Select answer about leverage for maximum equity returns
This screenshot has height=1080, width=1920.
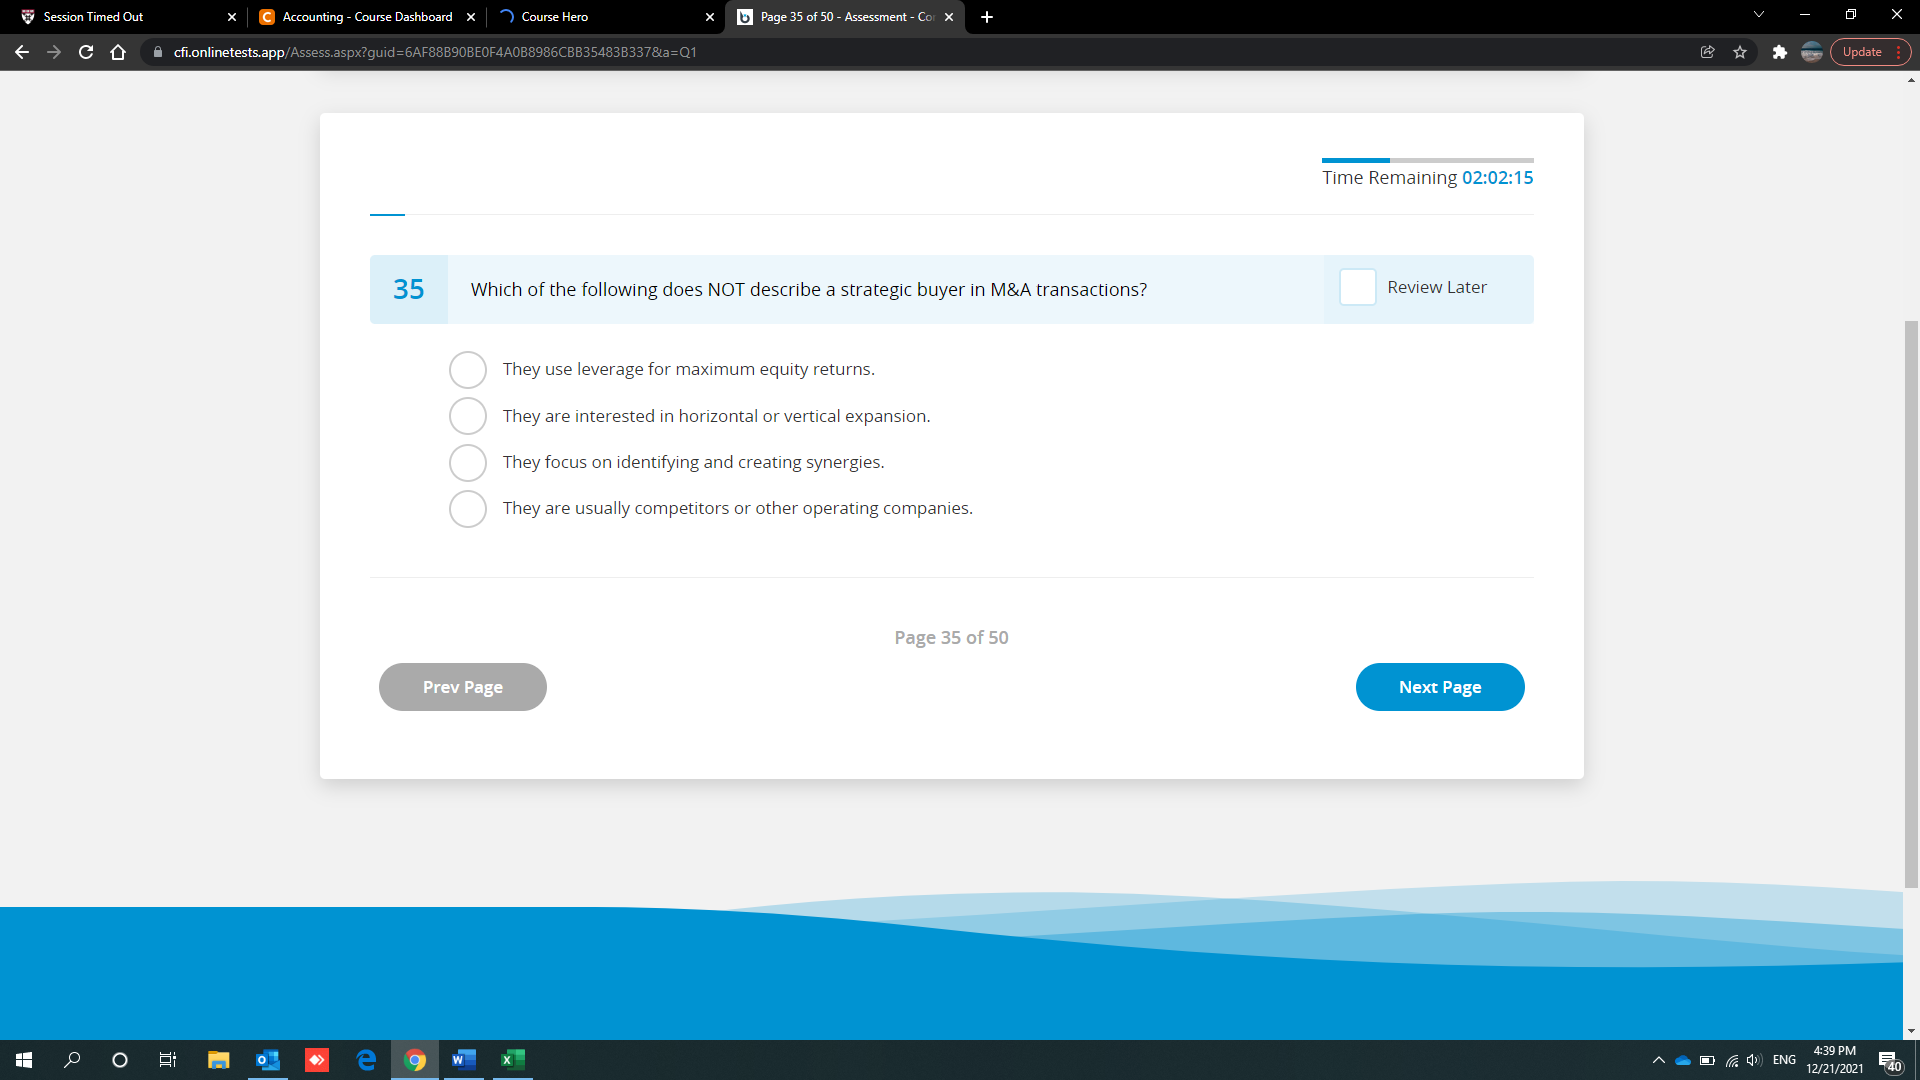click(467, 369)
